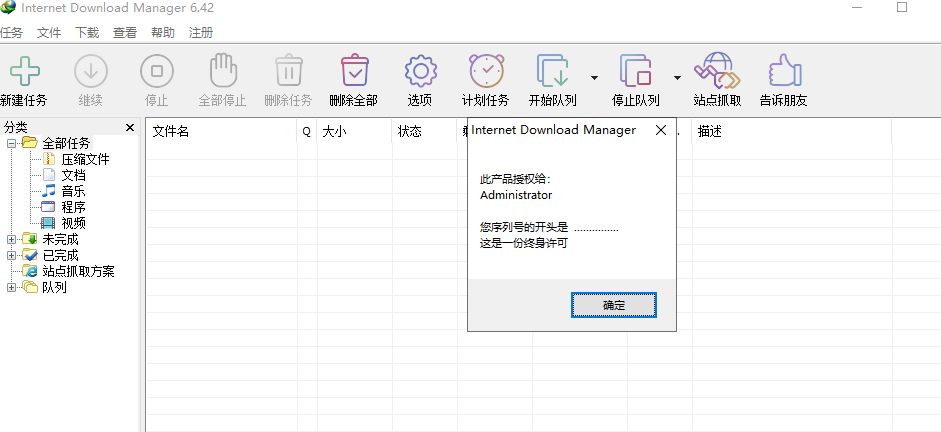Click the 删除任务 trash icon
Image resolution: width=941 pixels, height=432 pixels.
pyautogui.click(x=289, y=70)
